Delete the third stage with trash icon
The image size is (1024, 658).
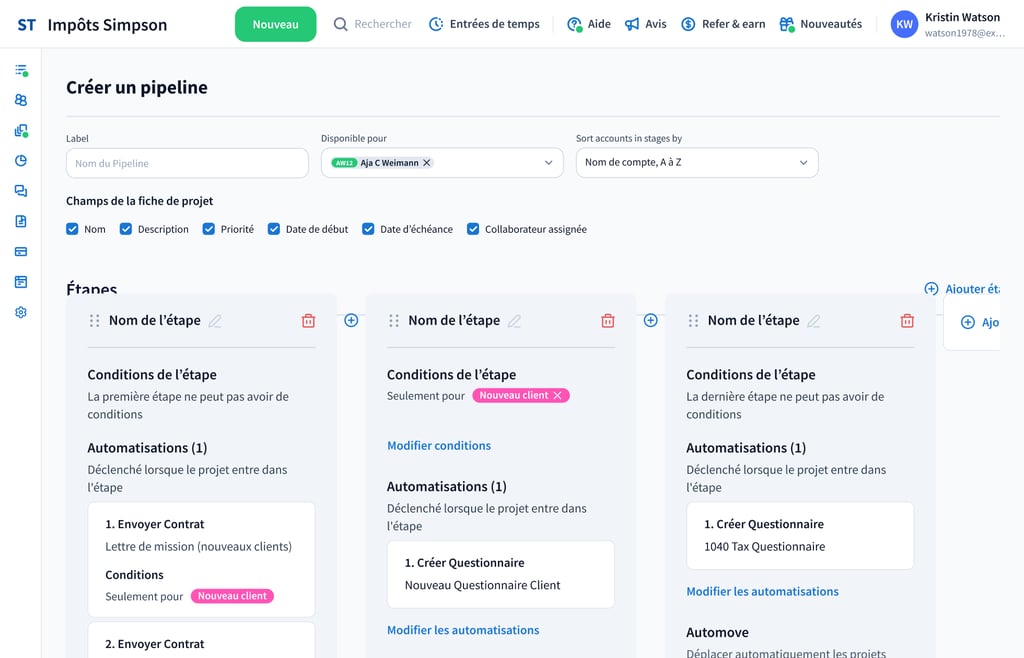tap(907, 321)
